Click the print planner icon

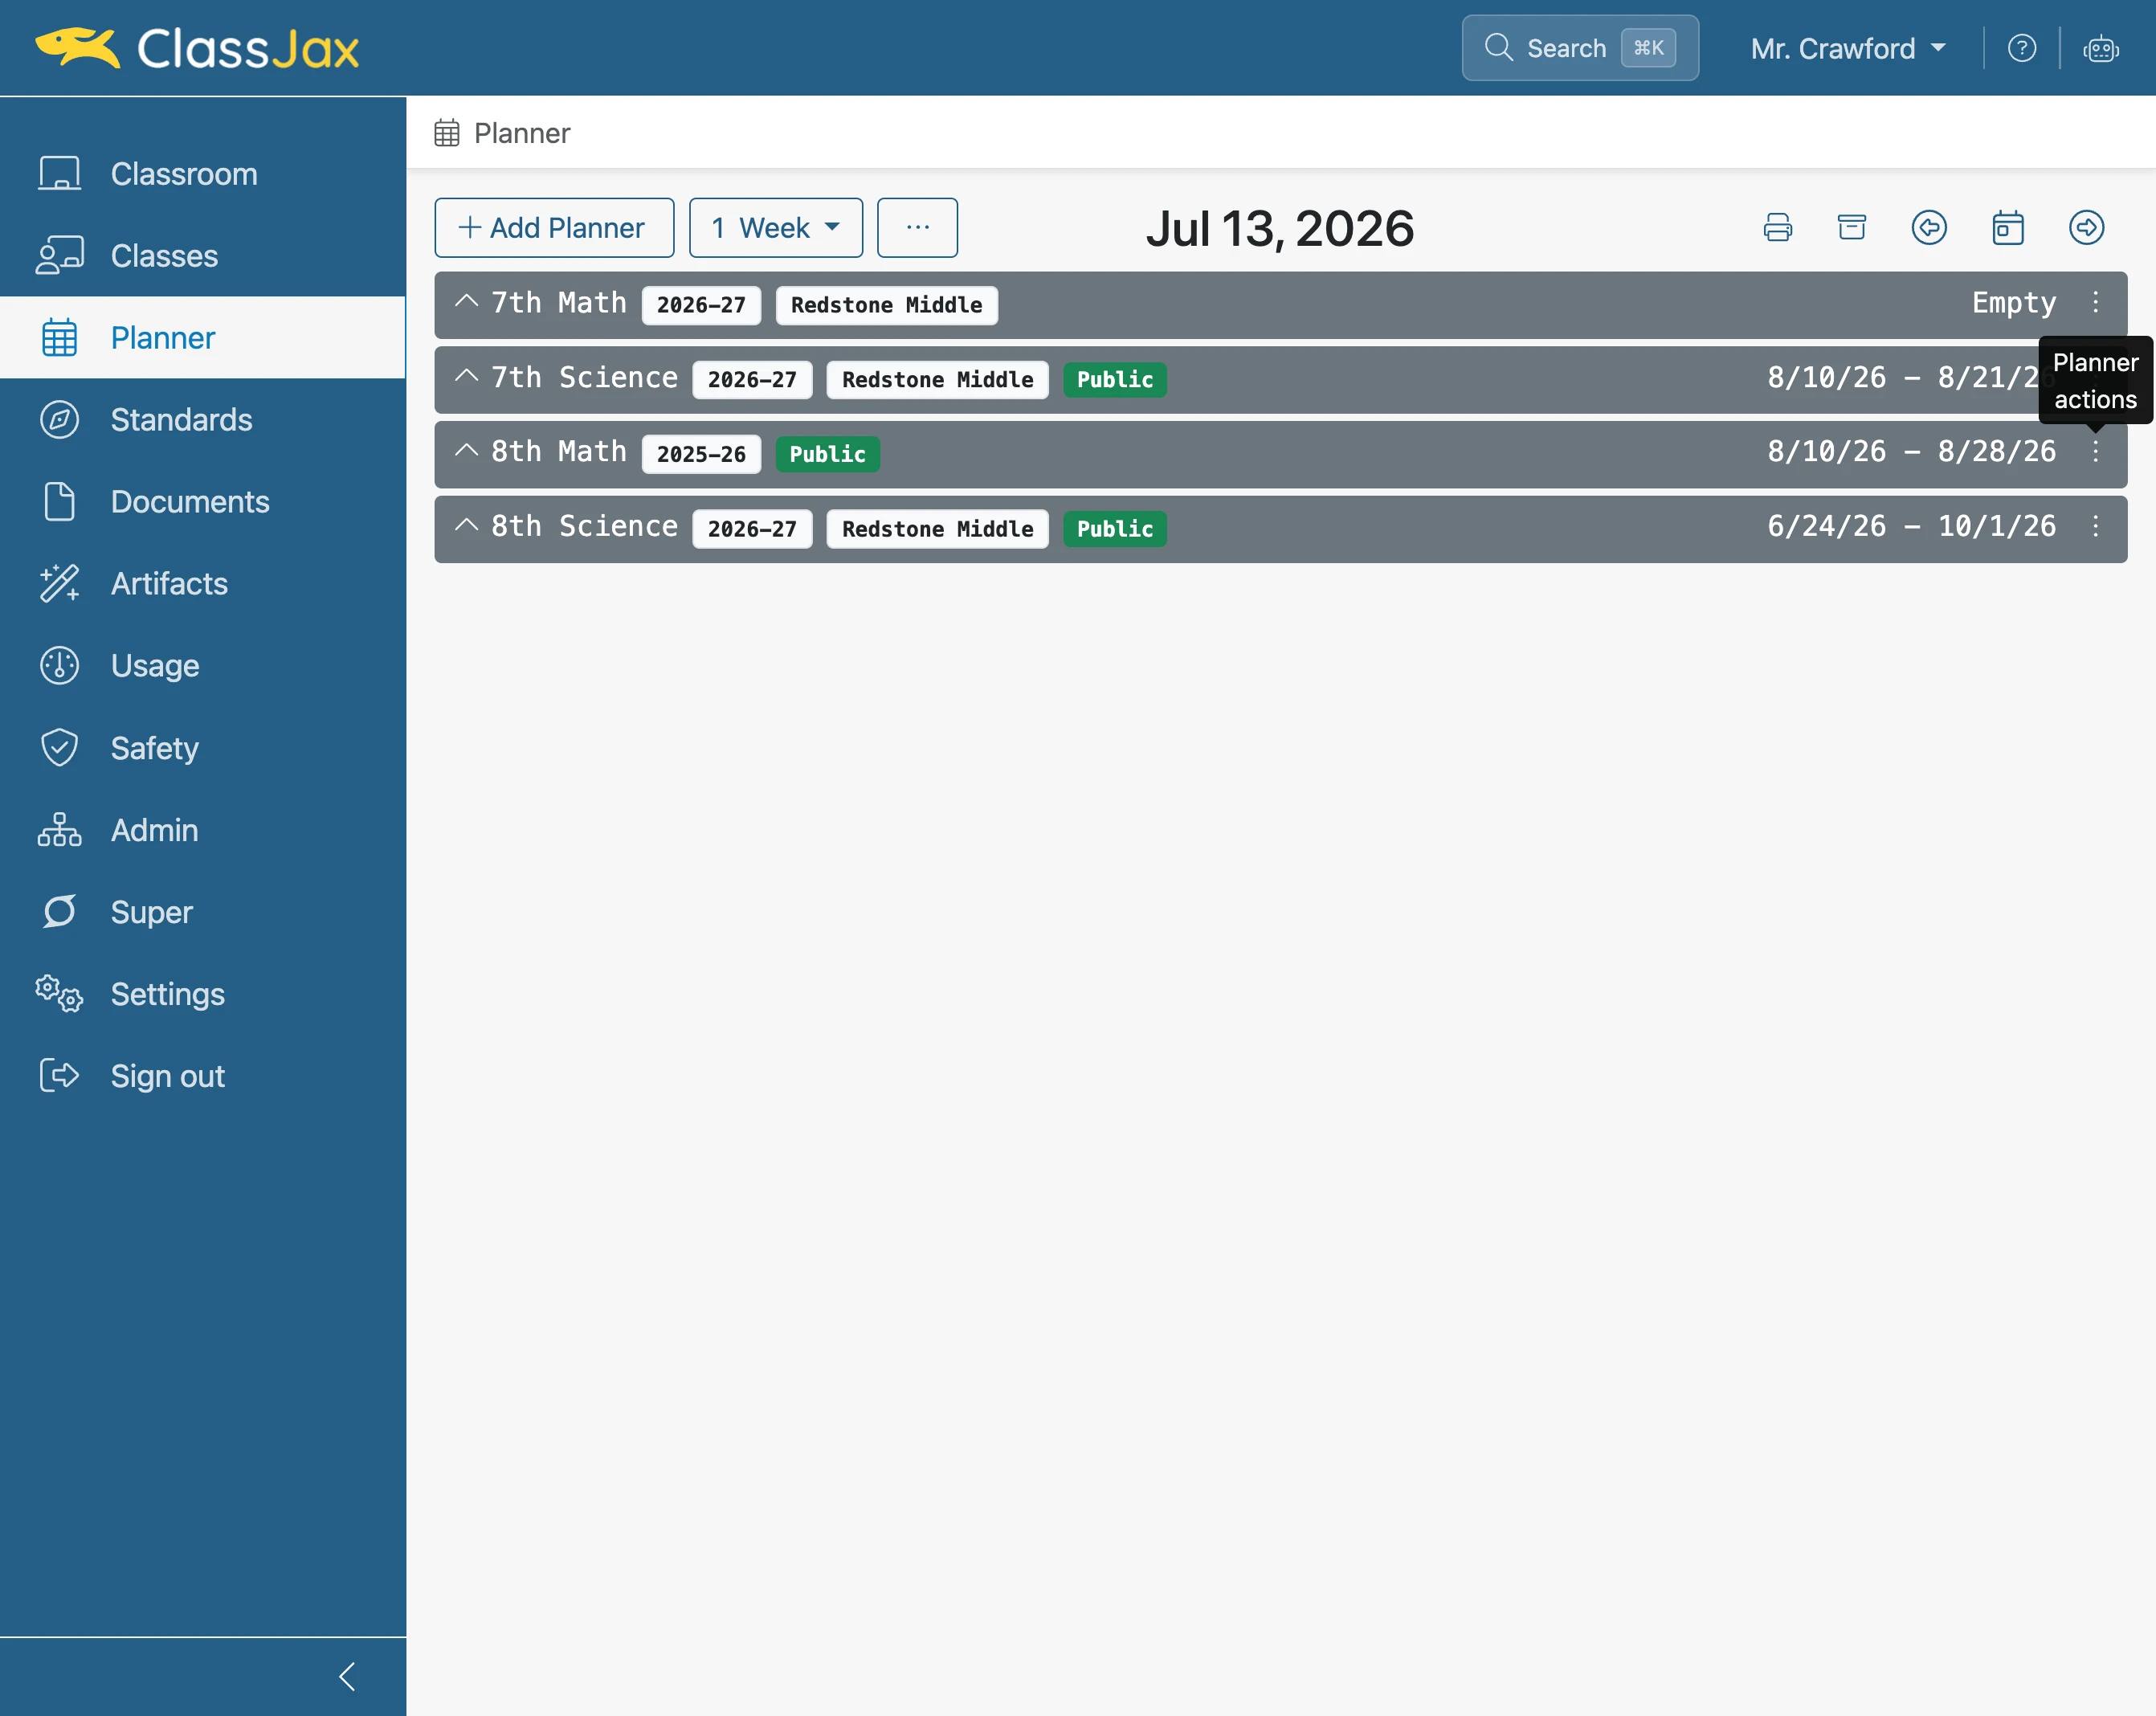(1778, 227)
